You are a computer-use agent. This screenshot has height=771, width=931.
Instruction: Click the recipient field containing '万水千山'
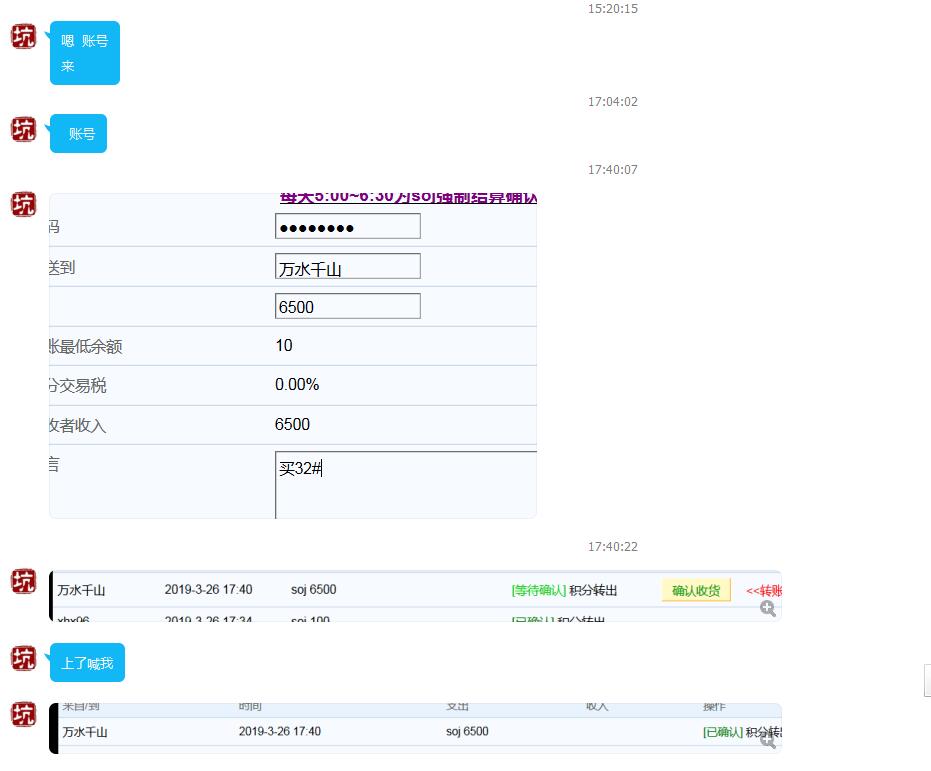tap(347, 267)
